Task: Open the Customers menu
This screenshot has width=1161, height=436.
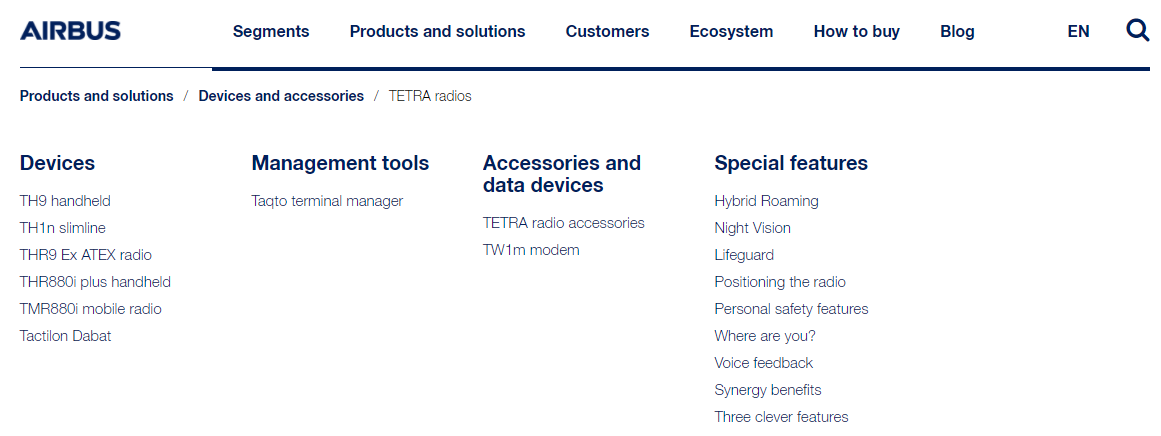Action: point(607,32)
